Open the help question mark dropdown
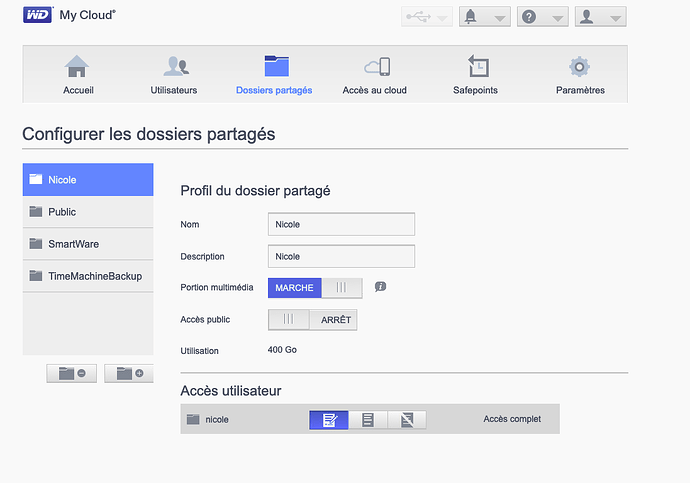This screenshot has height=483, width=690. pyautogui.click(x=543, y=17)
